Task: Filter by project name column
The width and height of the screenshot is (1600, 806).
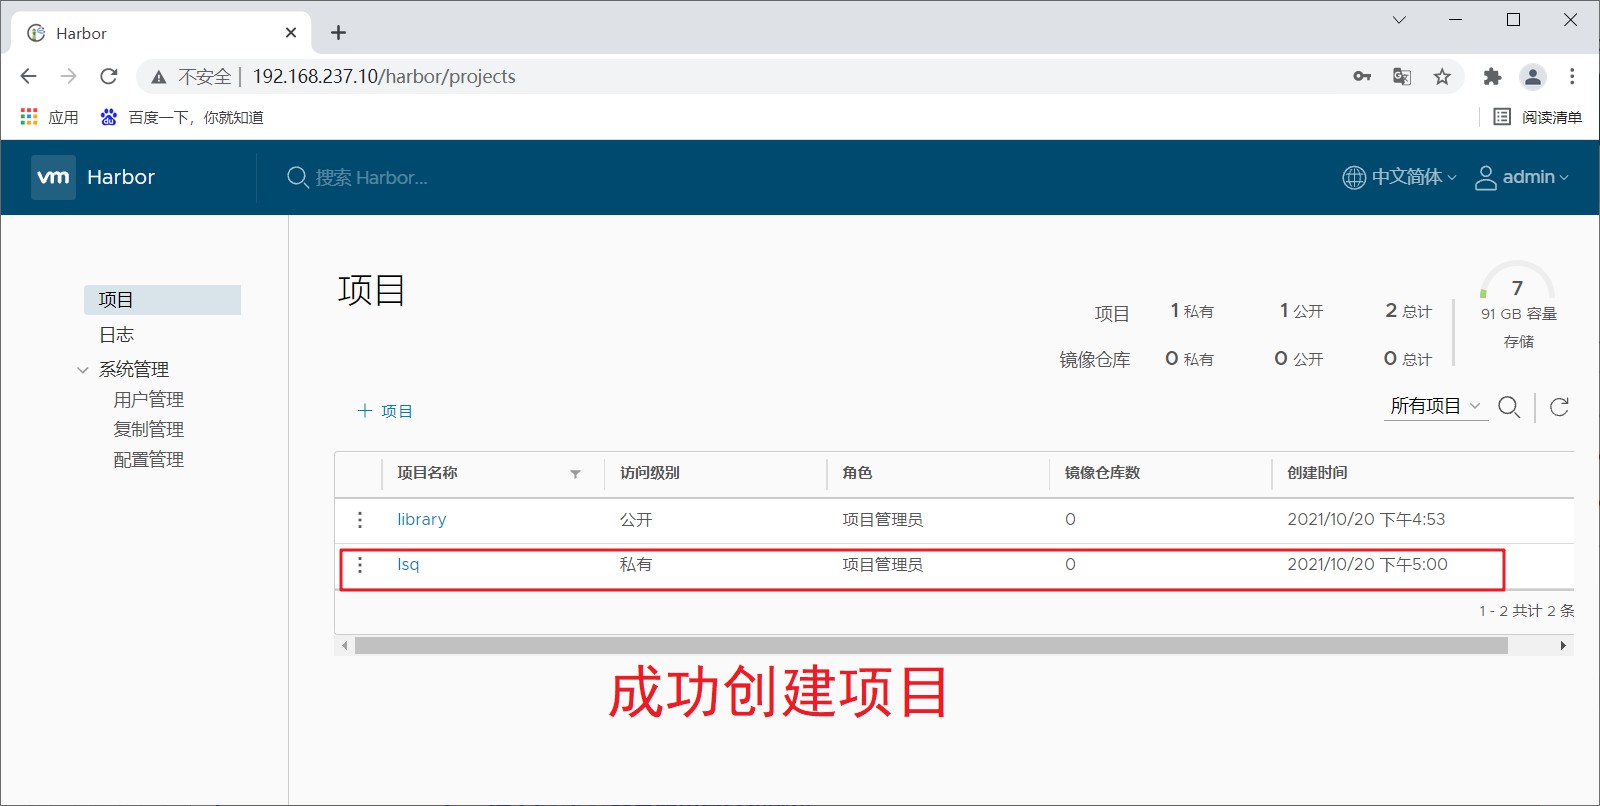Action: (575, 474)
